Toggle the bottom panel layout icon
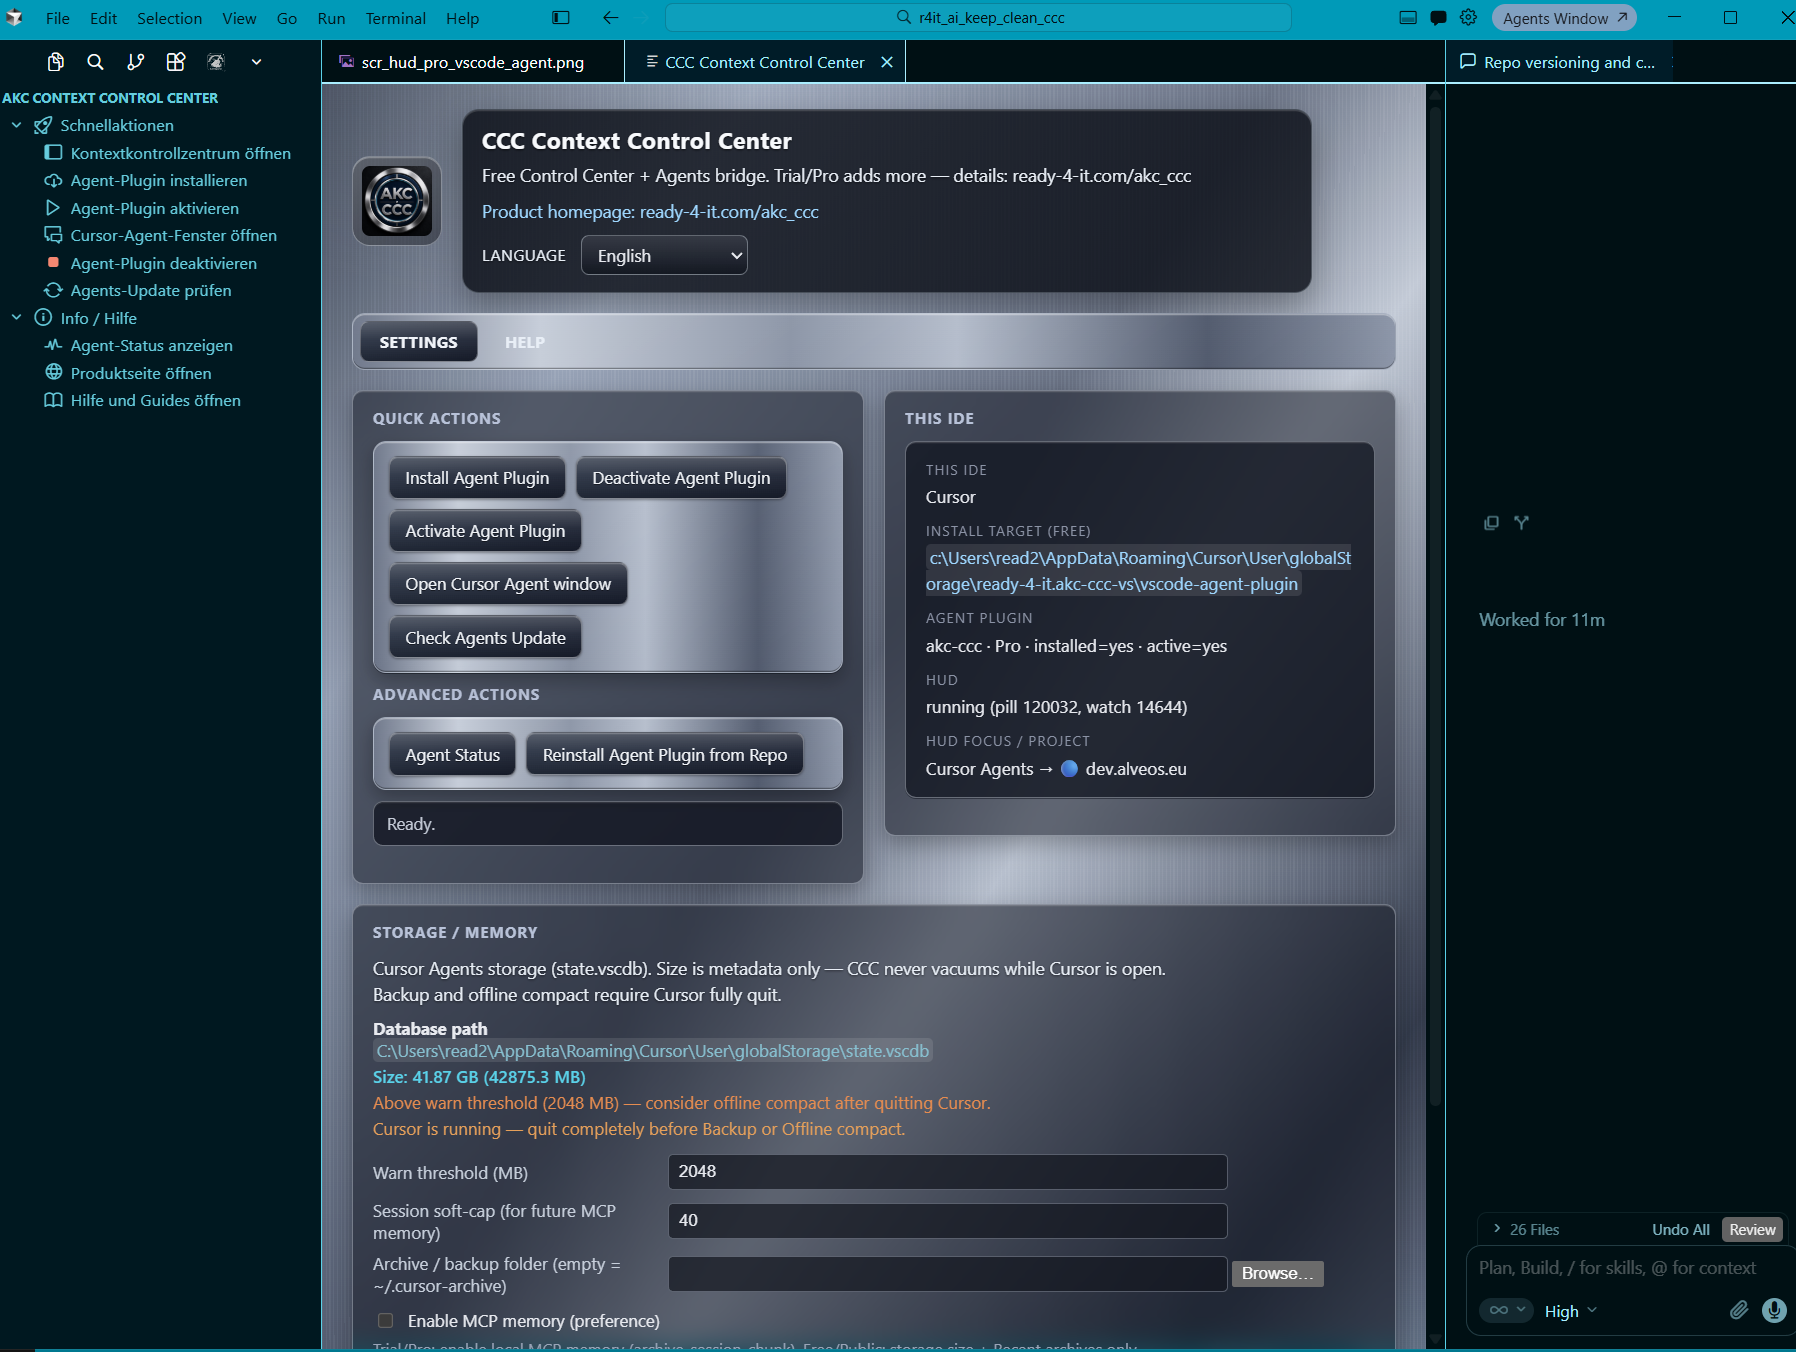Image resolution: width=1796 pixels, height=1352 pixels. [x=1408, y=18]
